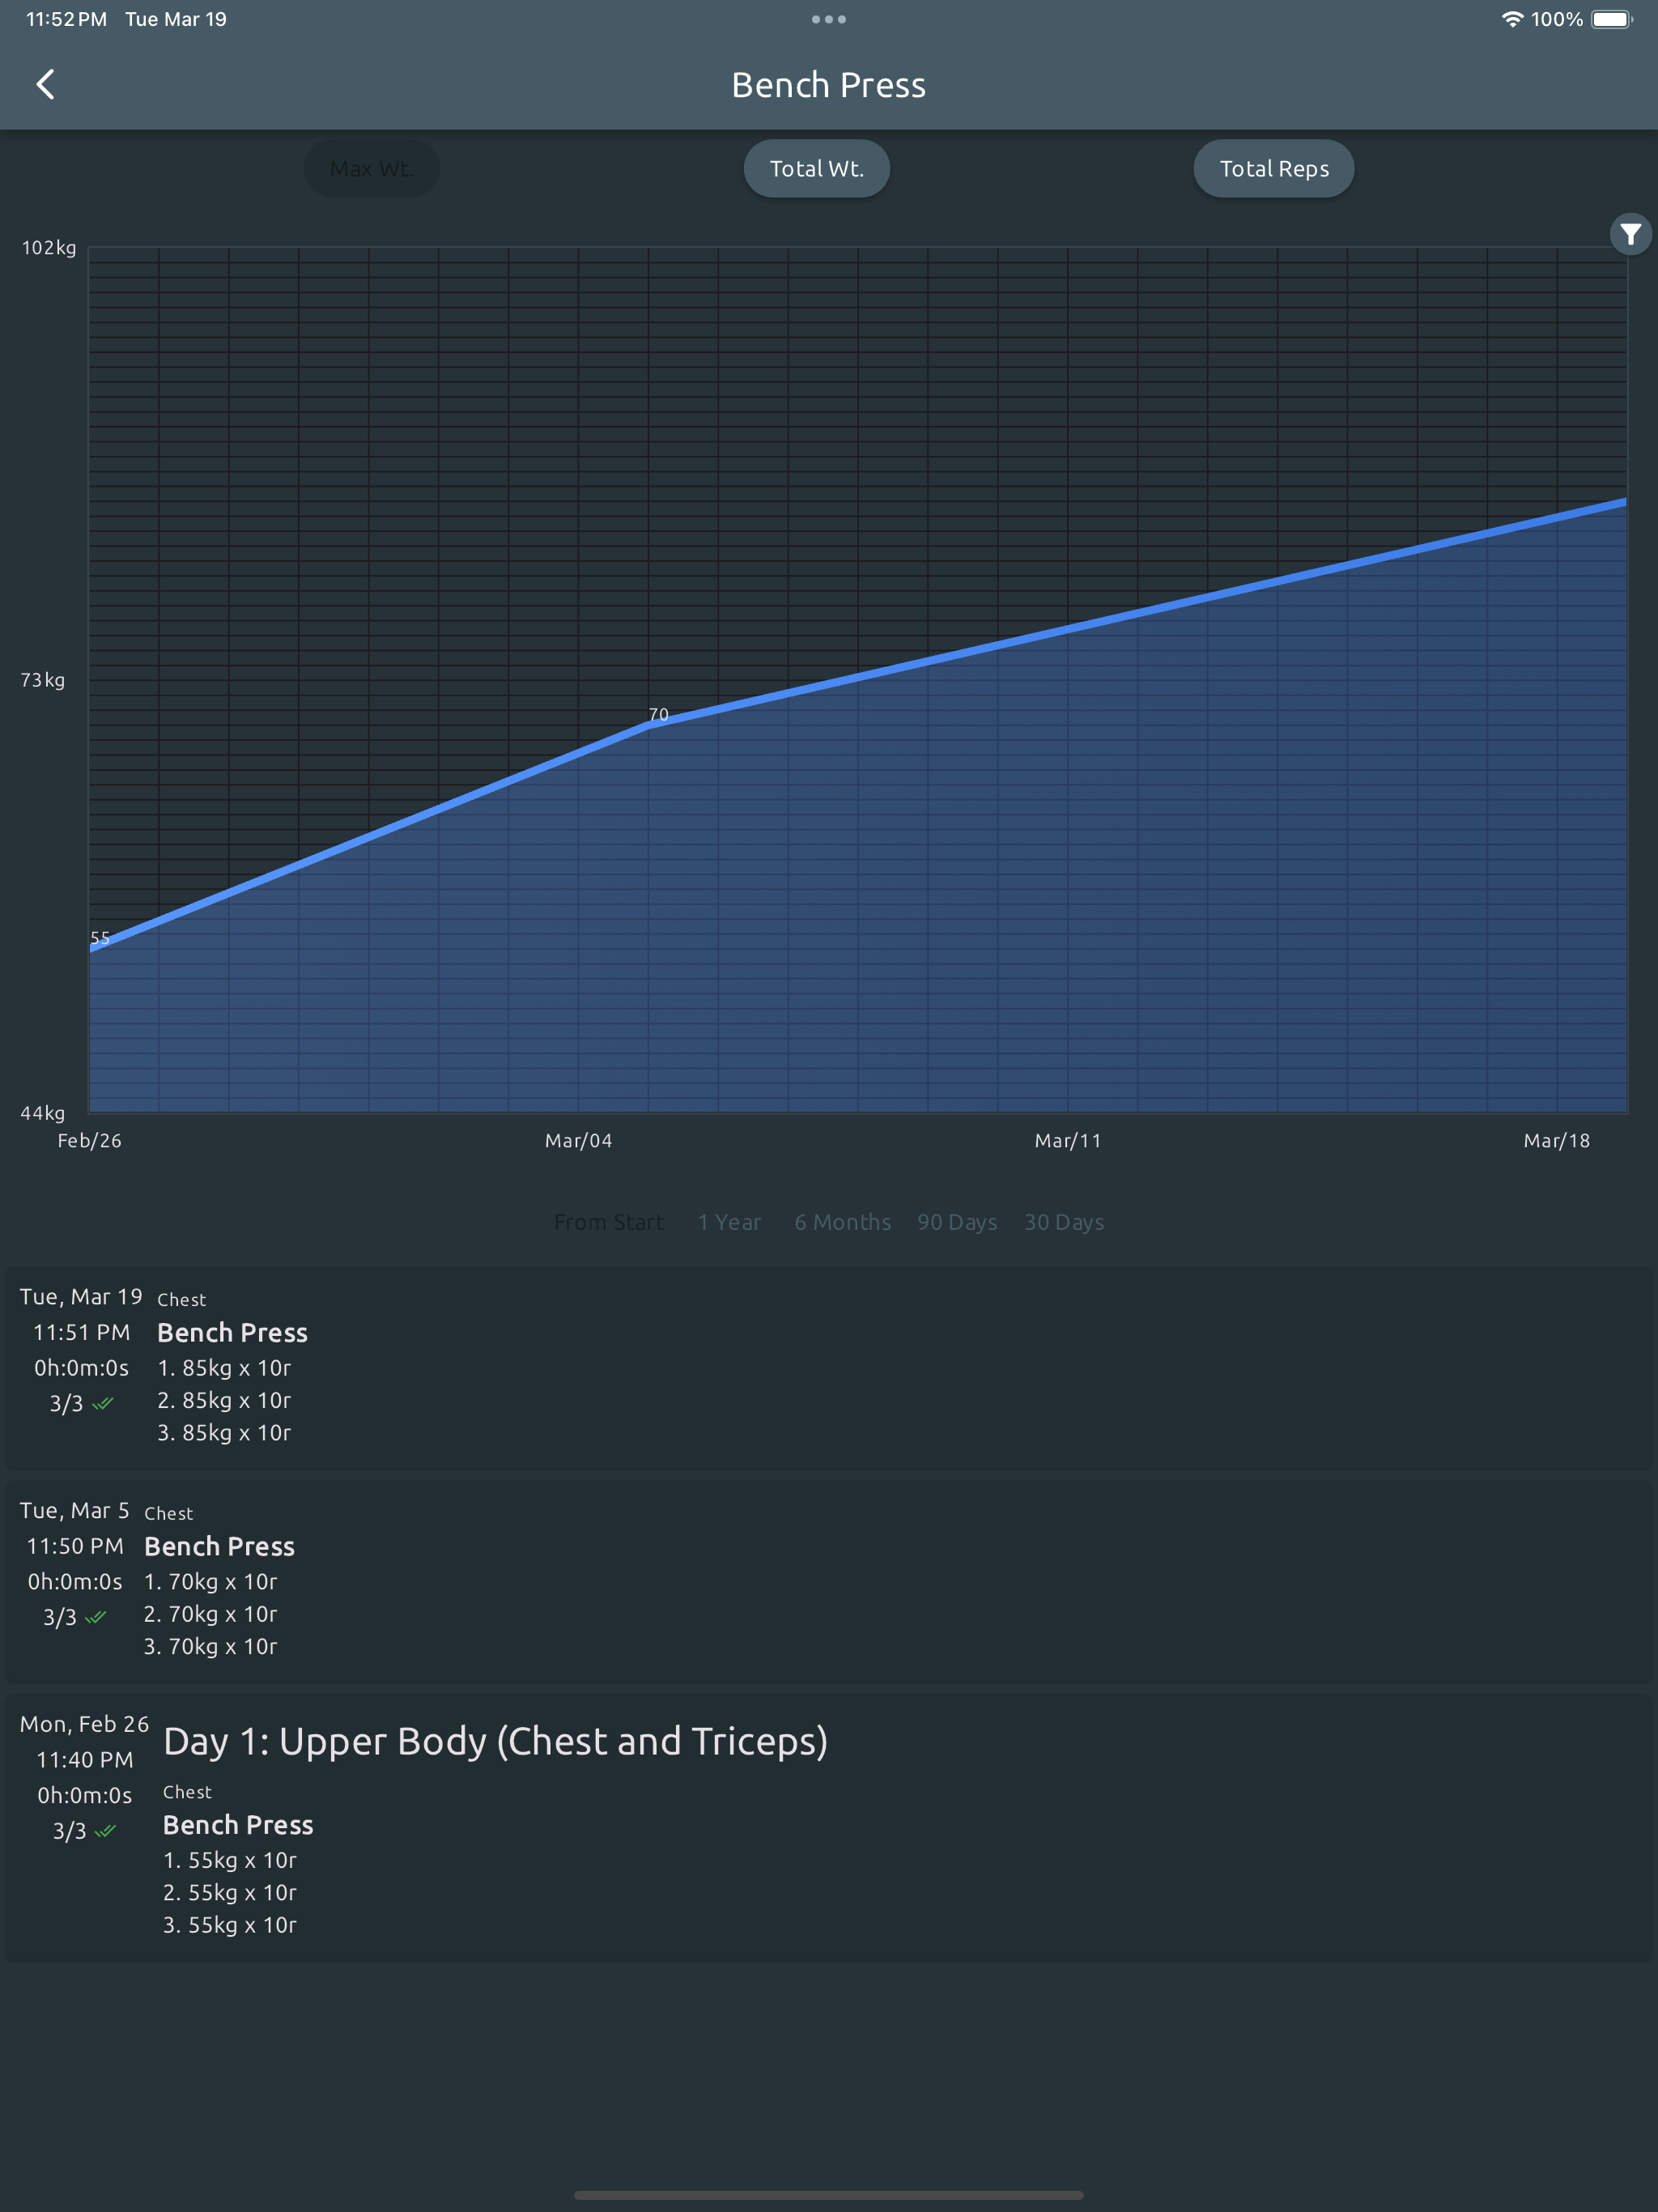
Task: Tap the Mar/11 date axis label
Action: 1068,1141
